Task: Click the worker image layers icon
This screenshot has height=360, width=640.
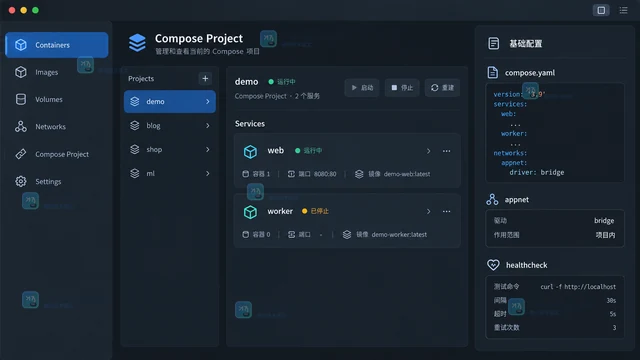Action: 347,235
